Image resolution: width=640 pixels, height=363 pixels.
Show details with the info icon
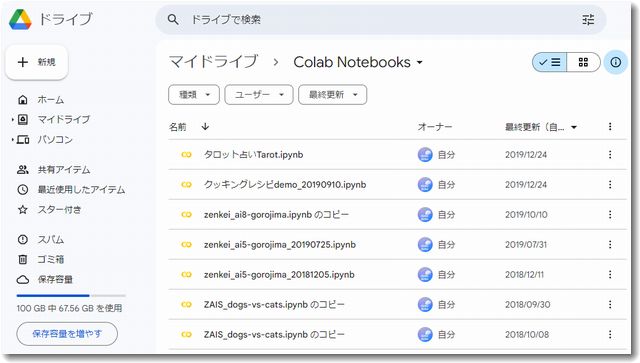coord(615,62)
